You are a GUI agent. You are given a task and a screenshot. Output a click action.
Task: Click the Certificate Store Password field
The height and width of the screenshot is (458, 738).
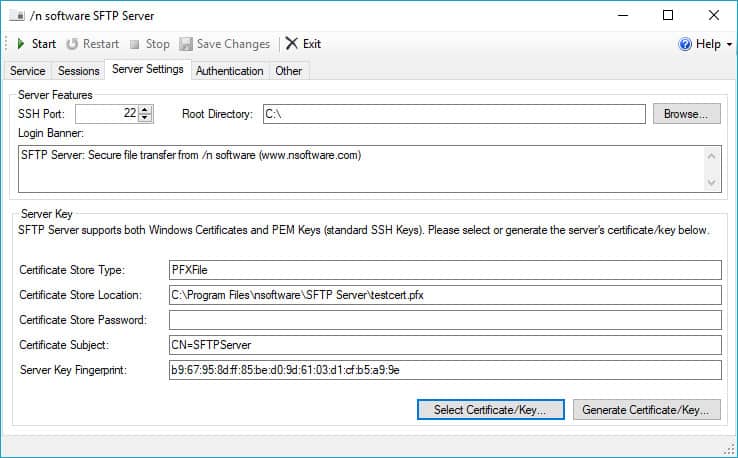point(445,320)
